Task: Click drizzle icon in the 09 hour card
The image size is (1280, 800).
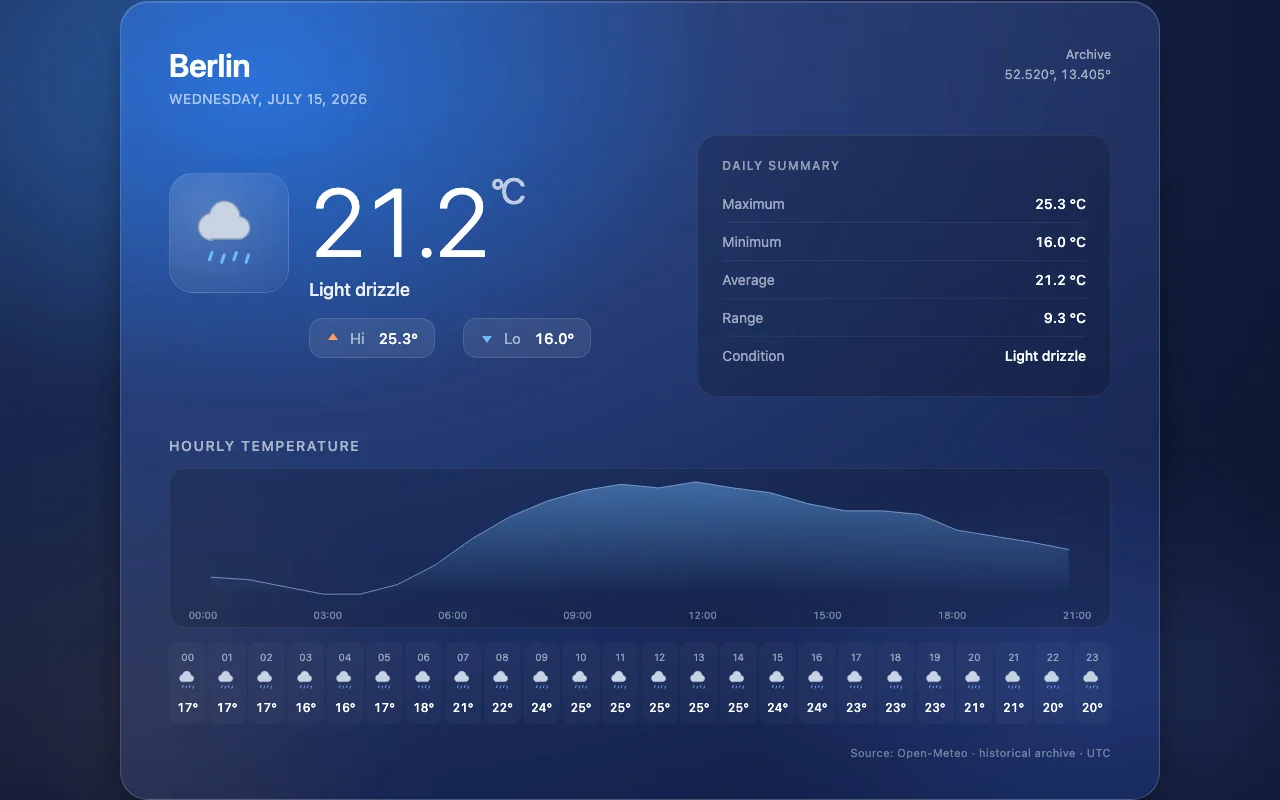Action: [x=541, y=680]
